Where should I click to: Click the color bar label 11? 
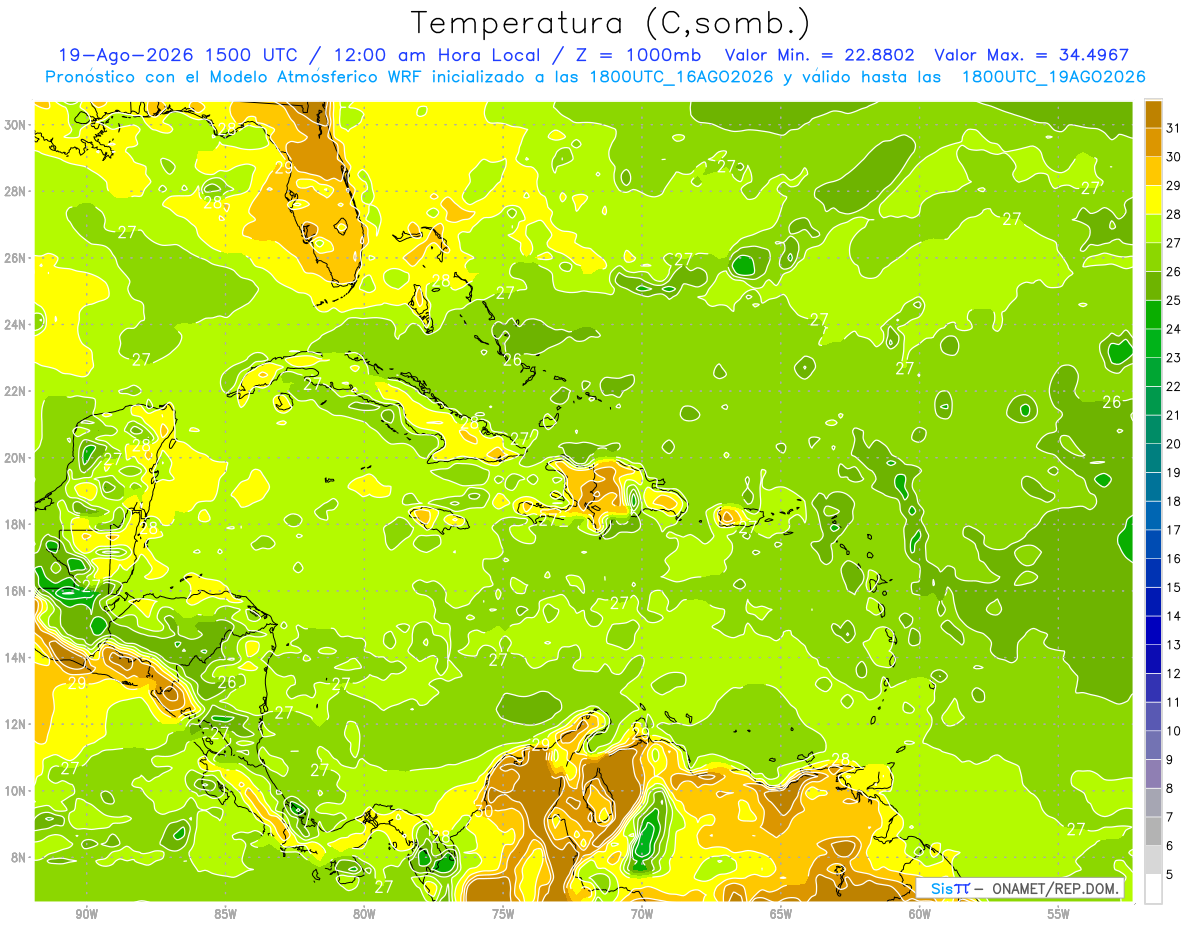pos(1174,702)
